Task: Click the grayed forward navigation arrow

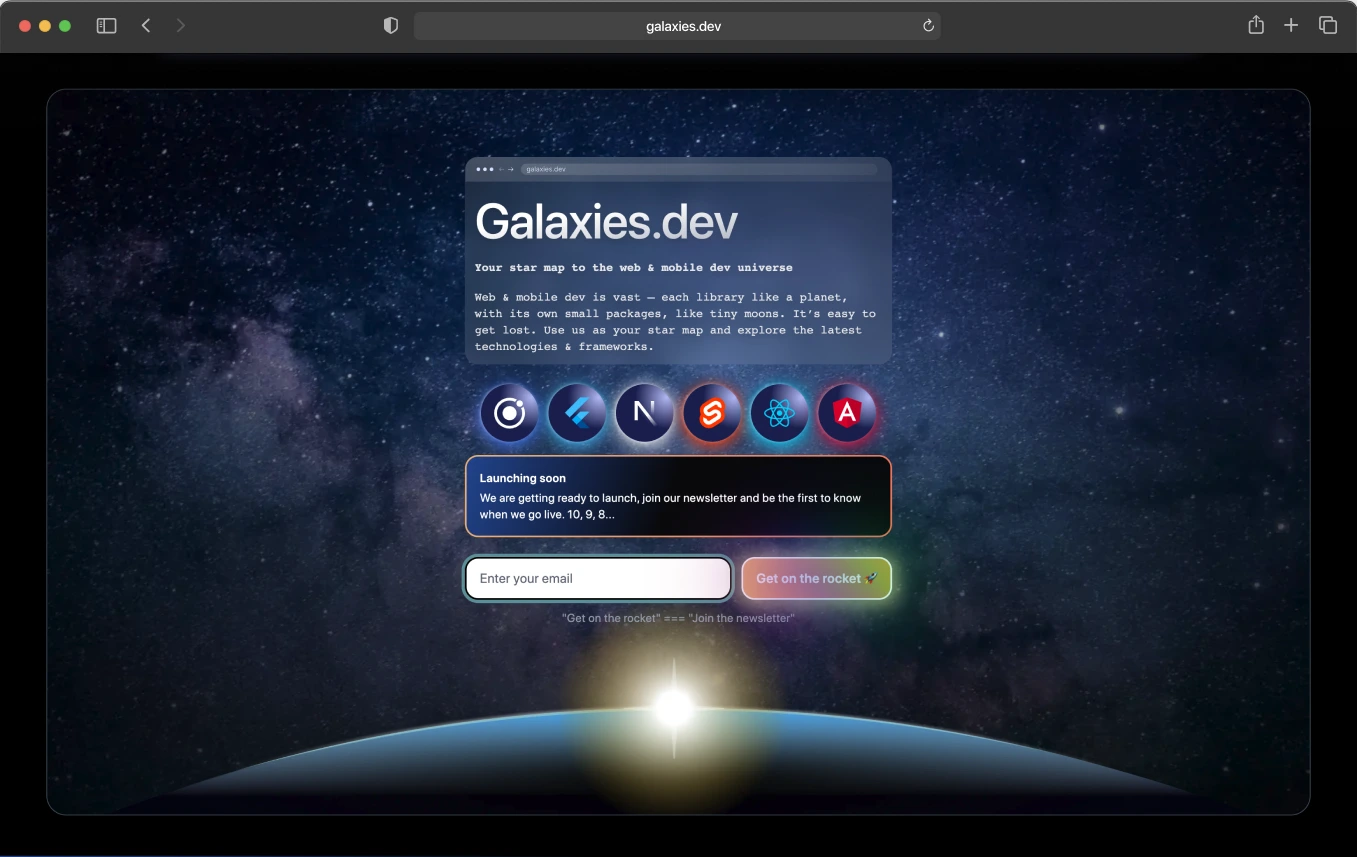Action: tap(180, 25)
